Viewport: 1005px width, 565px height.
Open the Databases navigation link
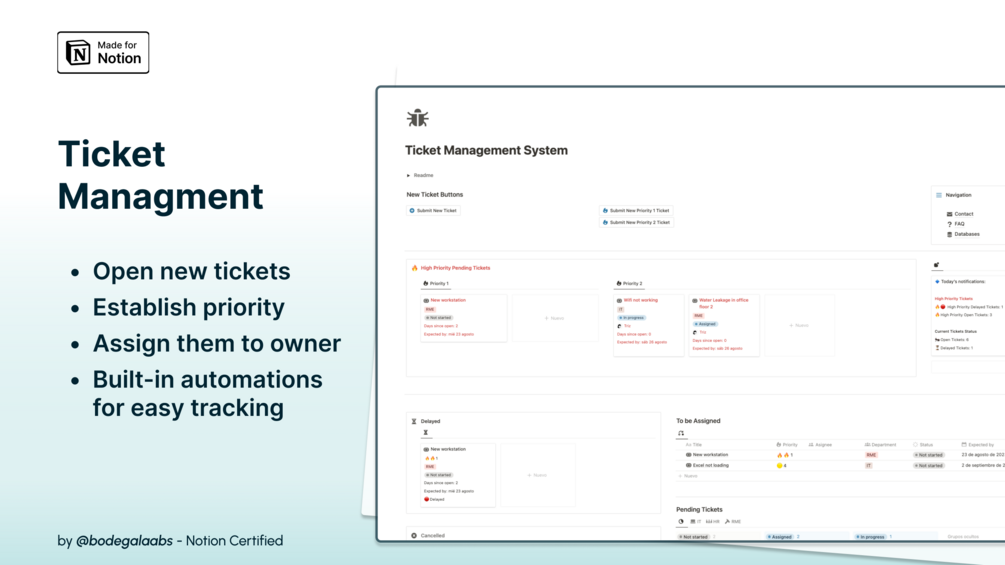967,234
